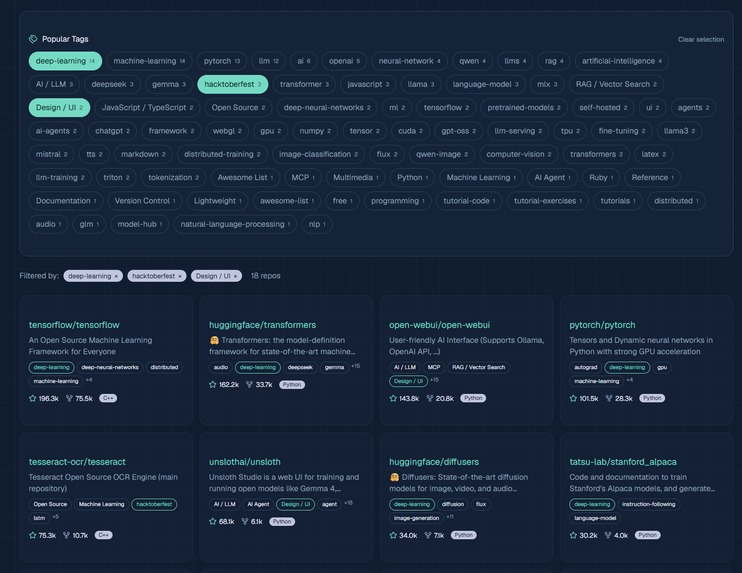The width and height of the screenshot is (742, 573).
Task: Open open-webui/open-webui repository link
Action: click(x=440, y=325)
